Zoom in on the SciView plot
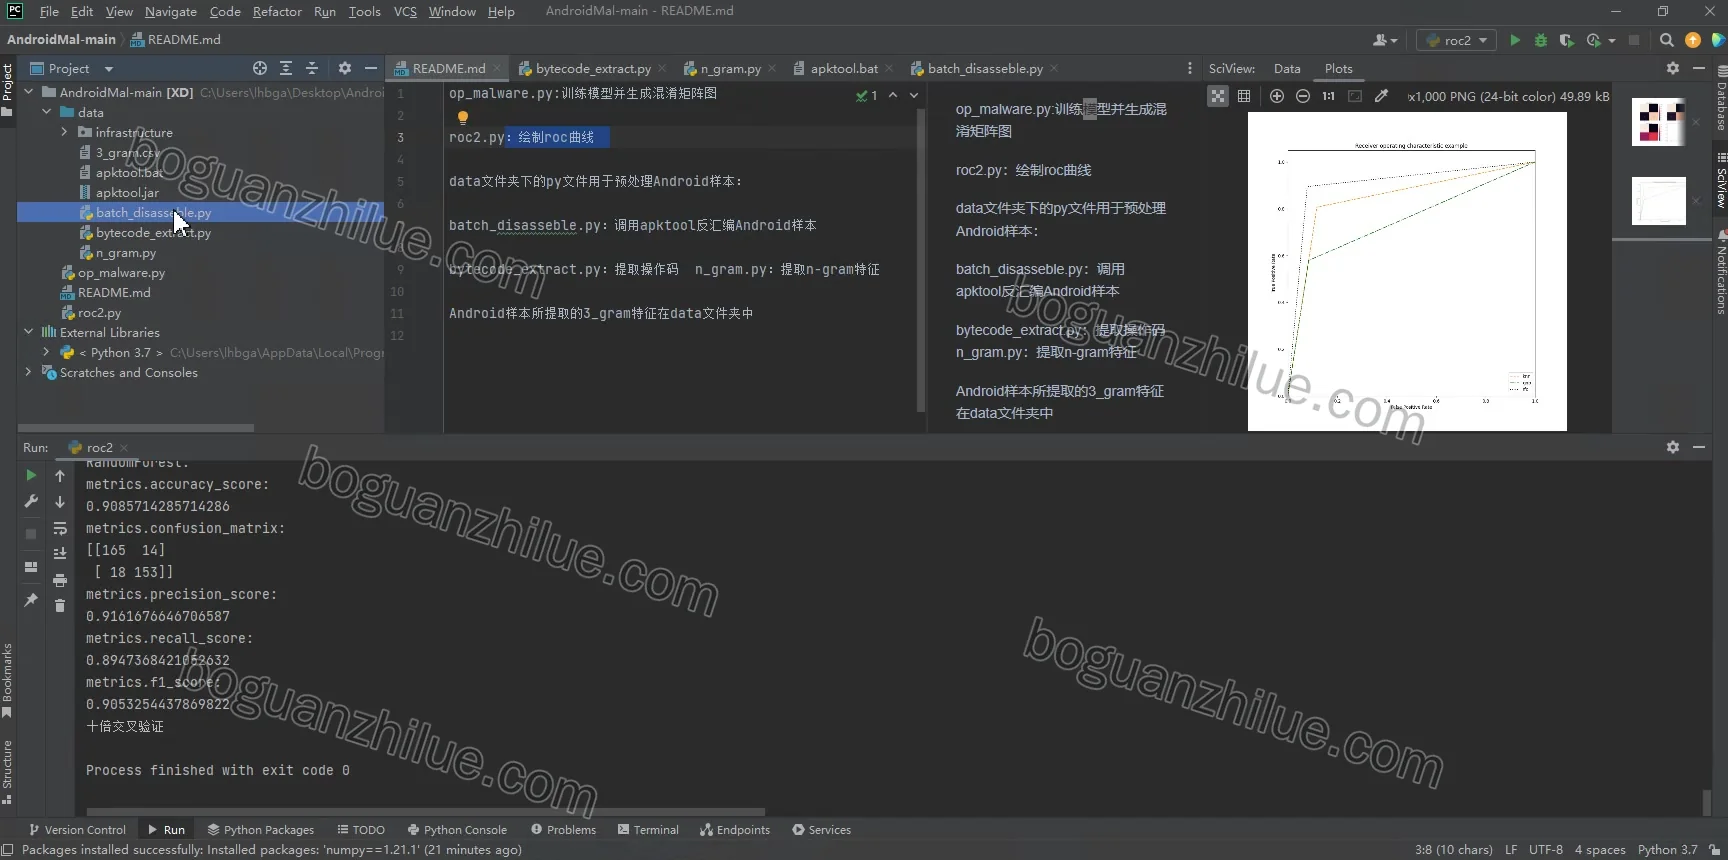1728x860 pixels. [x=1277, y=96]
